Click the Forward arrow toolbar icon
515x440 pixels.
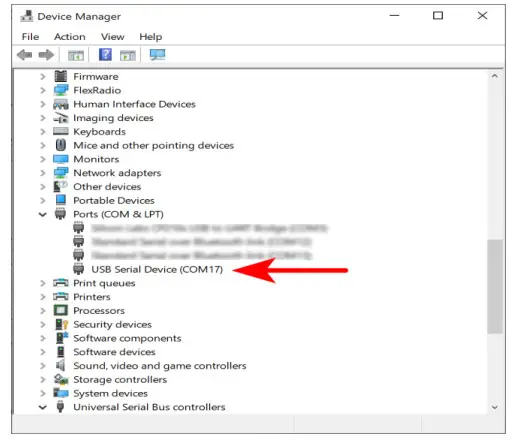[x=46, y=55]
